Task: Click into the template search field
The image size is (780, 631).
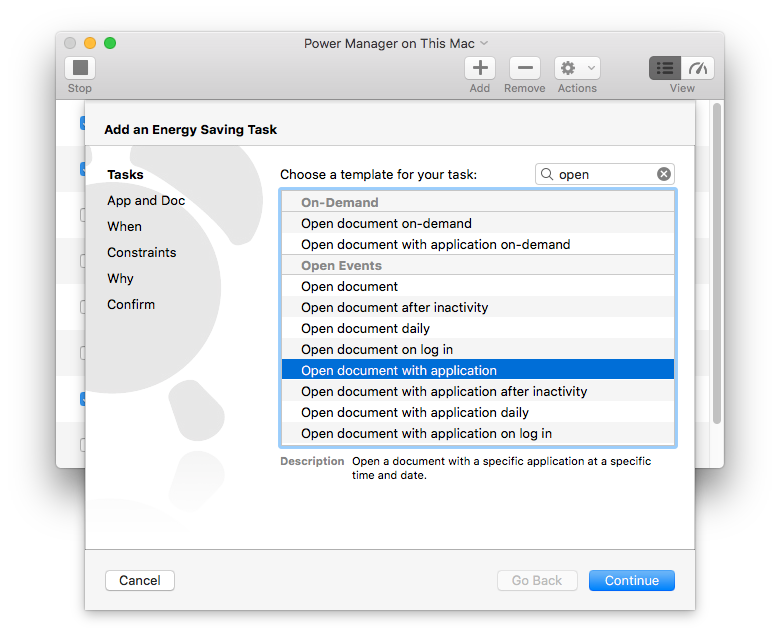Action: (605, 174)
